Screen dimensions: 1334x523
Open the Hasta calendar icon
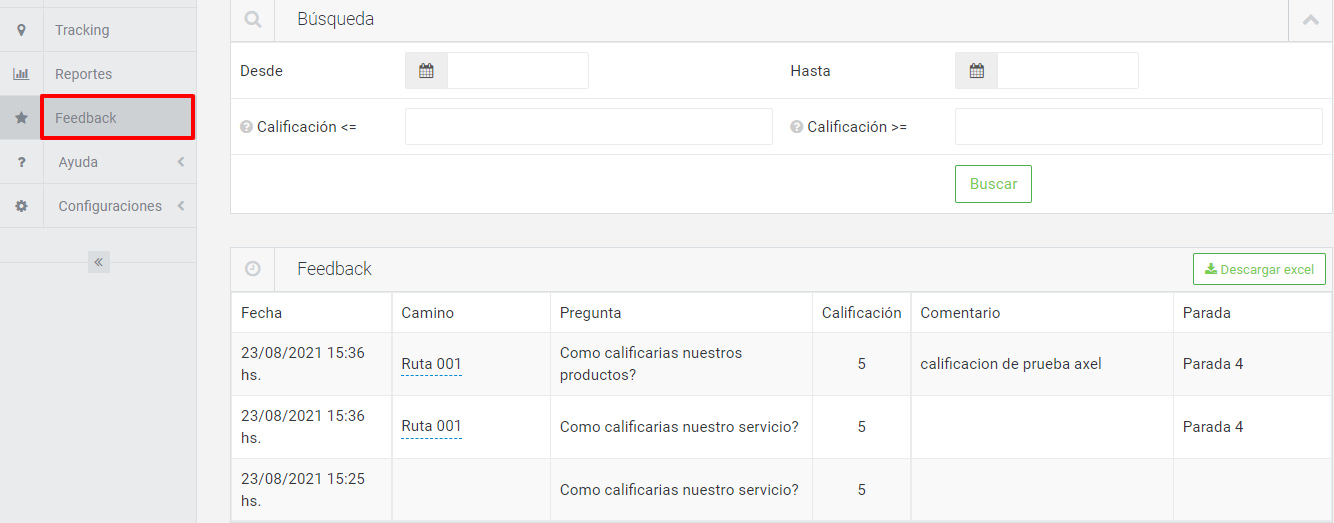coord(977,71)
